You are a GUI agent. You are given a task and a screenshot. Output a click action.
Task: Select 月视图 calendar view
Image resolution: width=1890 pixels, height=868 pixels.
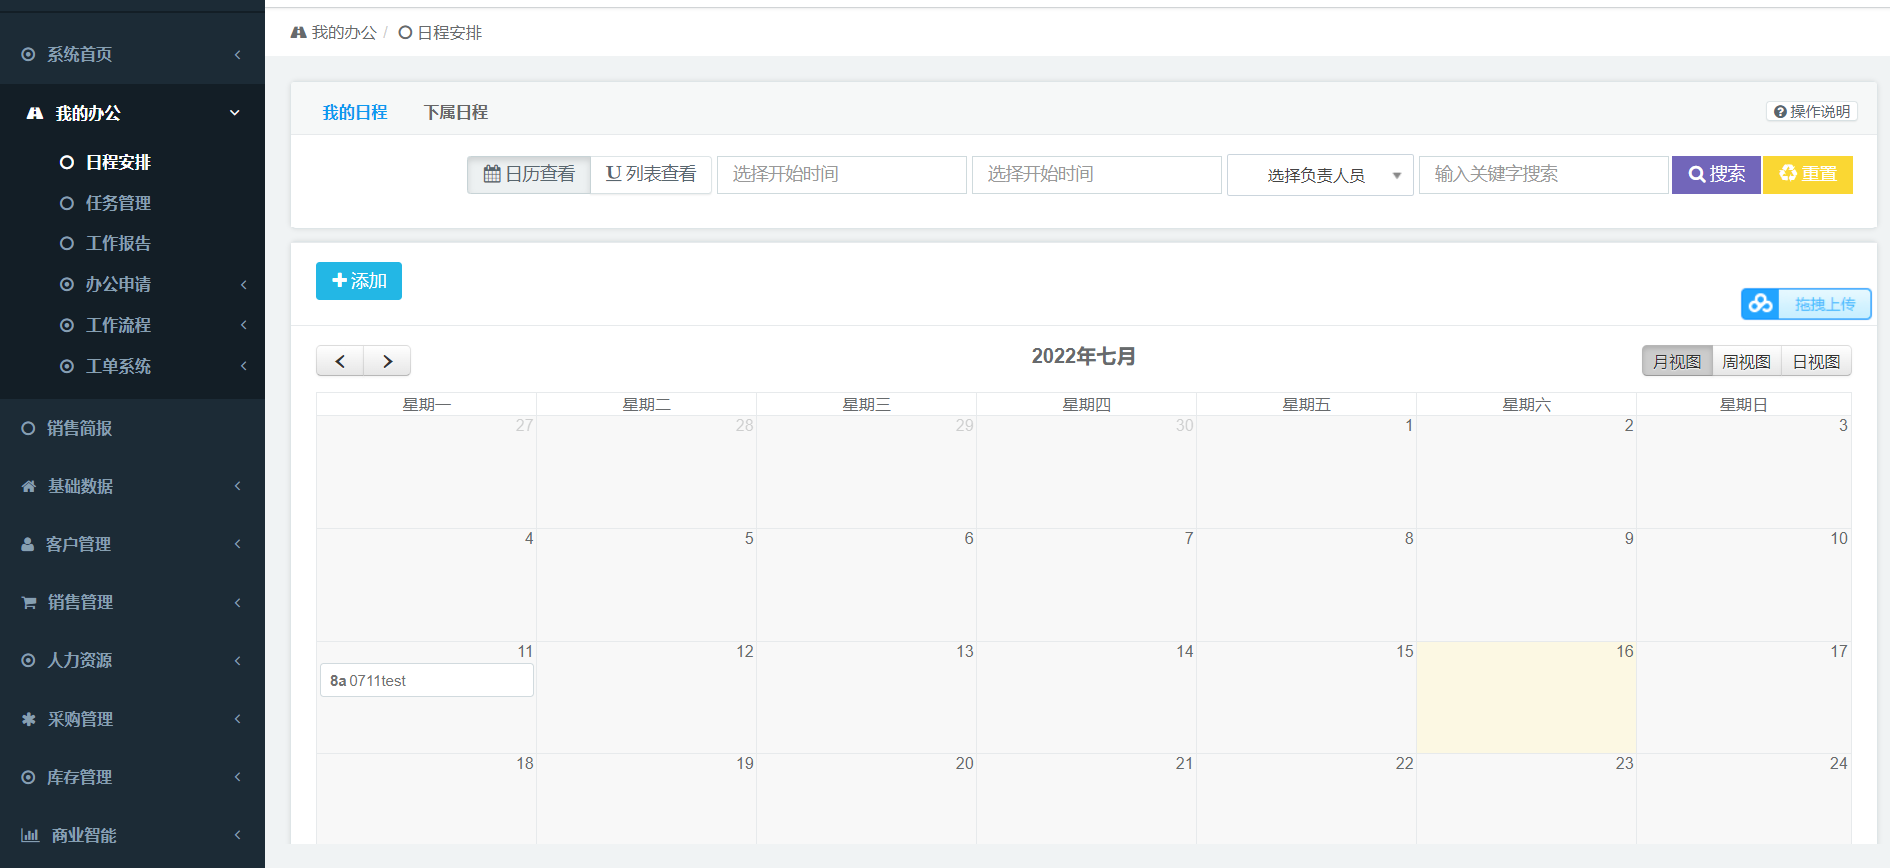click(x=1677, y=361)
